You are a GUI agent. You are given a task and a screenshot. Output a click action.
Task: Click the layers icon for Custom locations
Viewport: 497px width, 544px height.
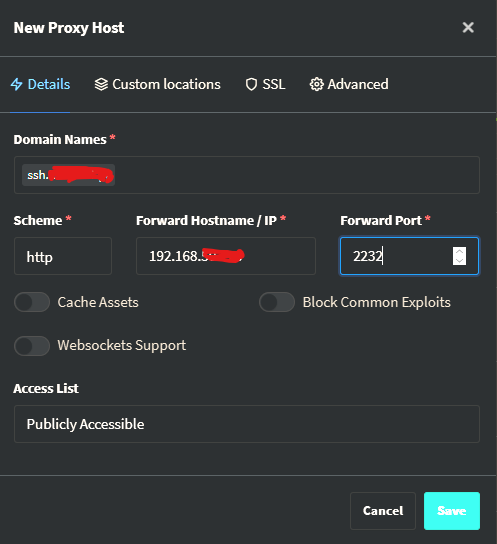(101, 84)
